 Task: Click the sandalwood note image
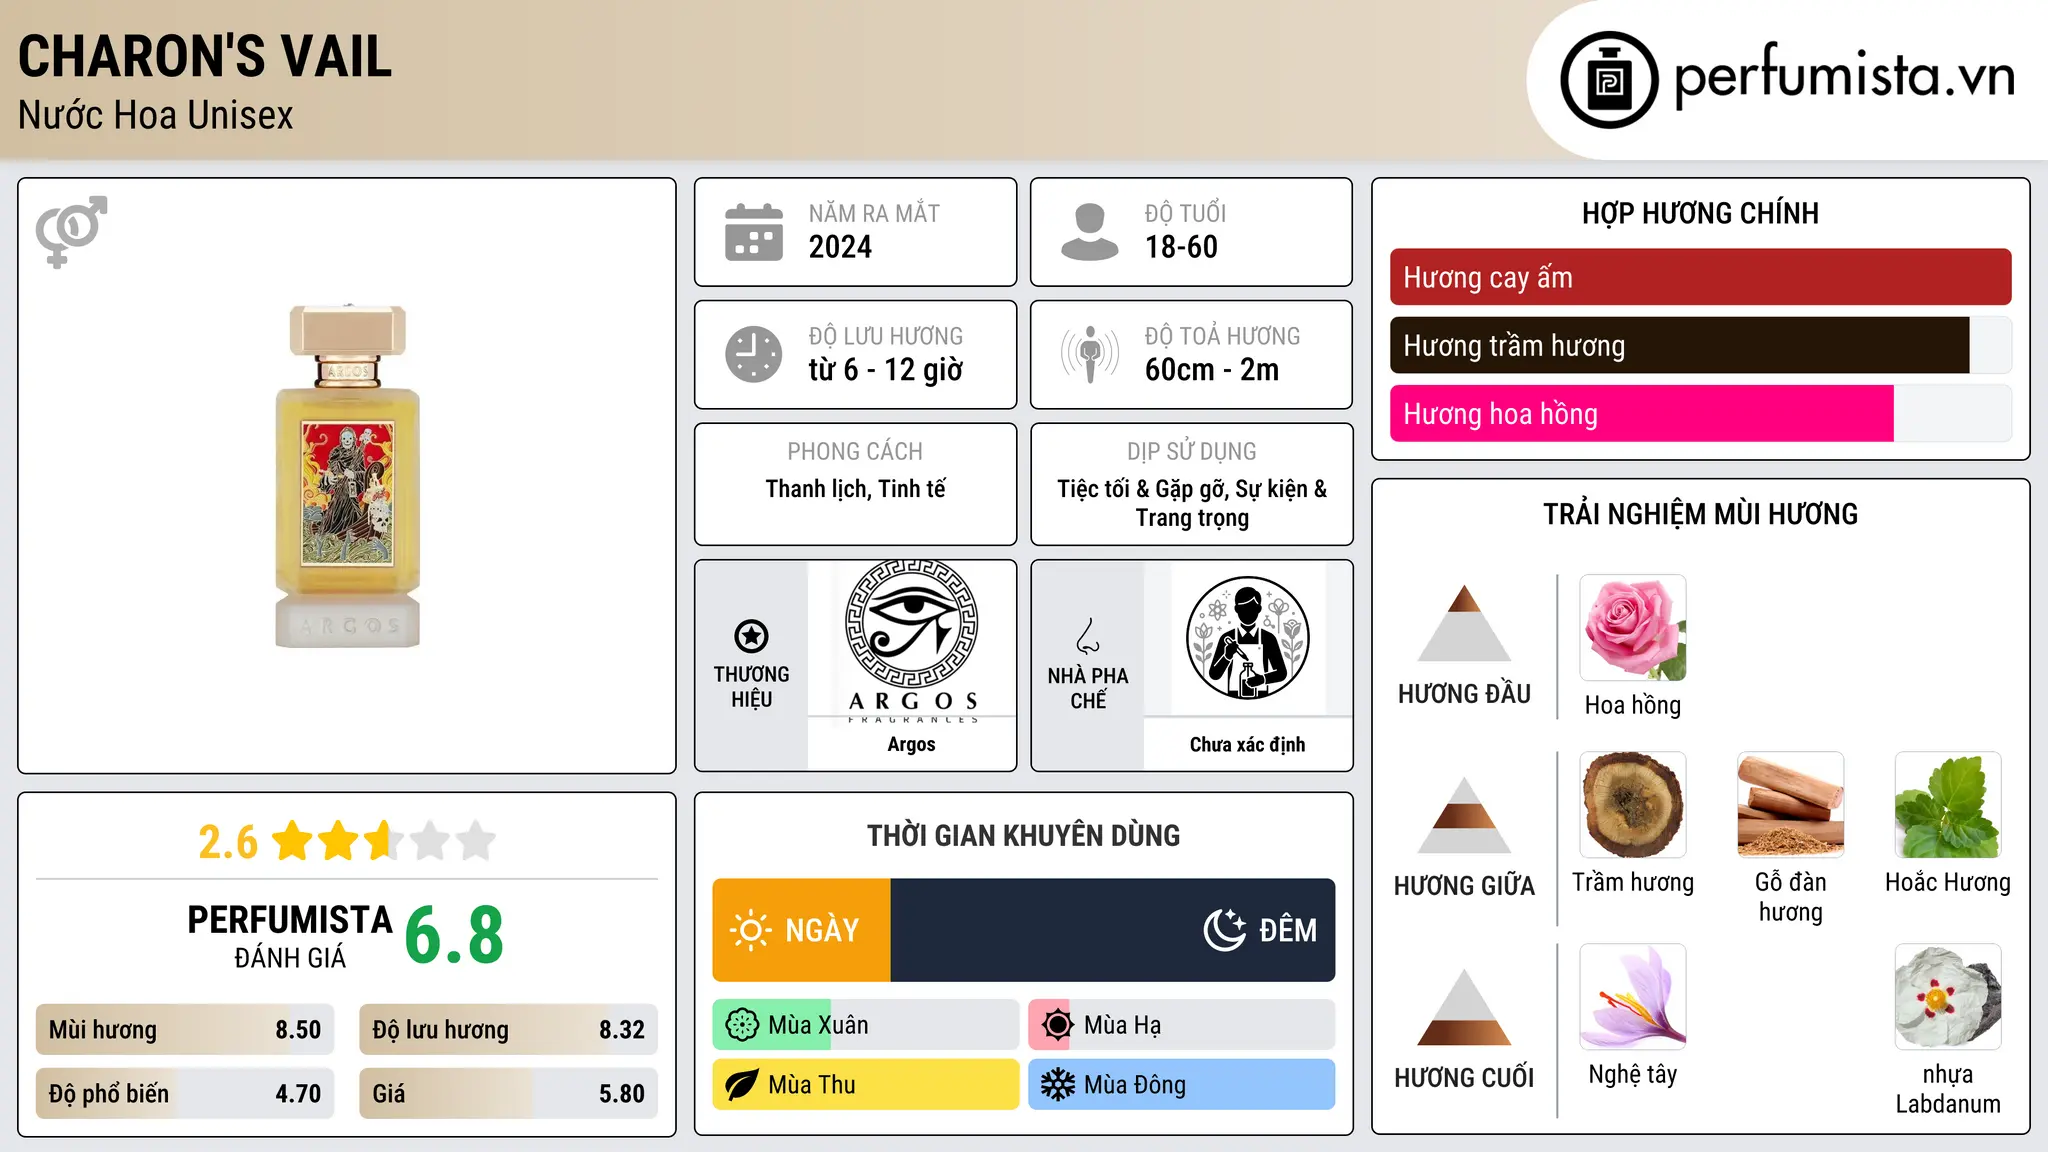click(1790, 805)
